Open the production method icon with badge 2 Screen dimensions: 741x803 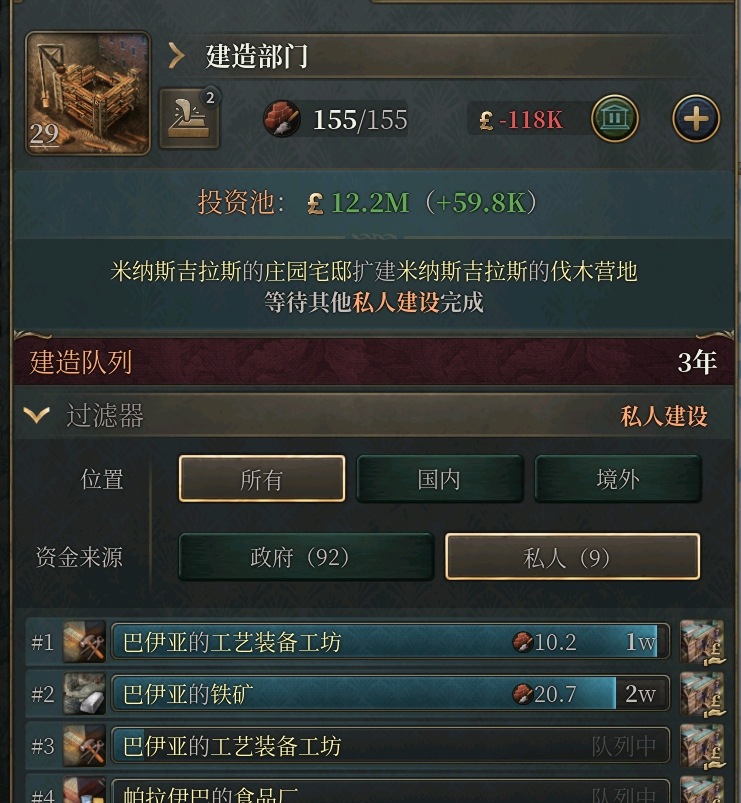pos(189,118)
